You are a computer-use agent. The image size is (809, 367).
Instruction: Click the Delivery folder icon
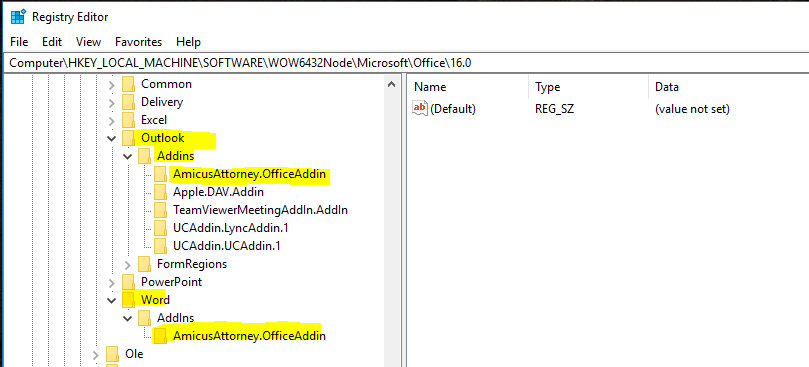(128, 102)
